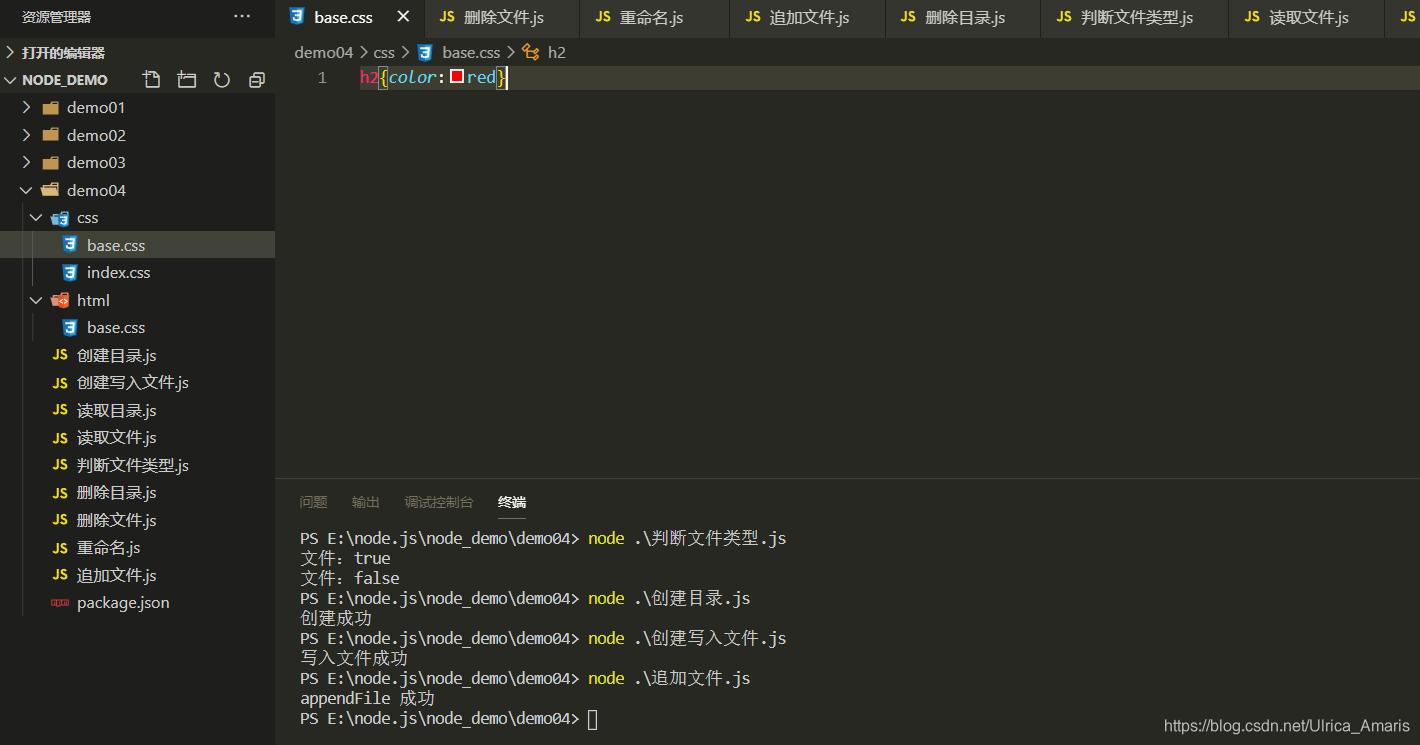Click the html folder icon
The image size is (1420, 745).
click(x=61, y=300)
